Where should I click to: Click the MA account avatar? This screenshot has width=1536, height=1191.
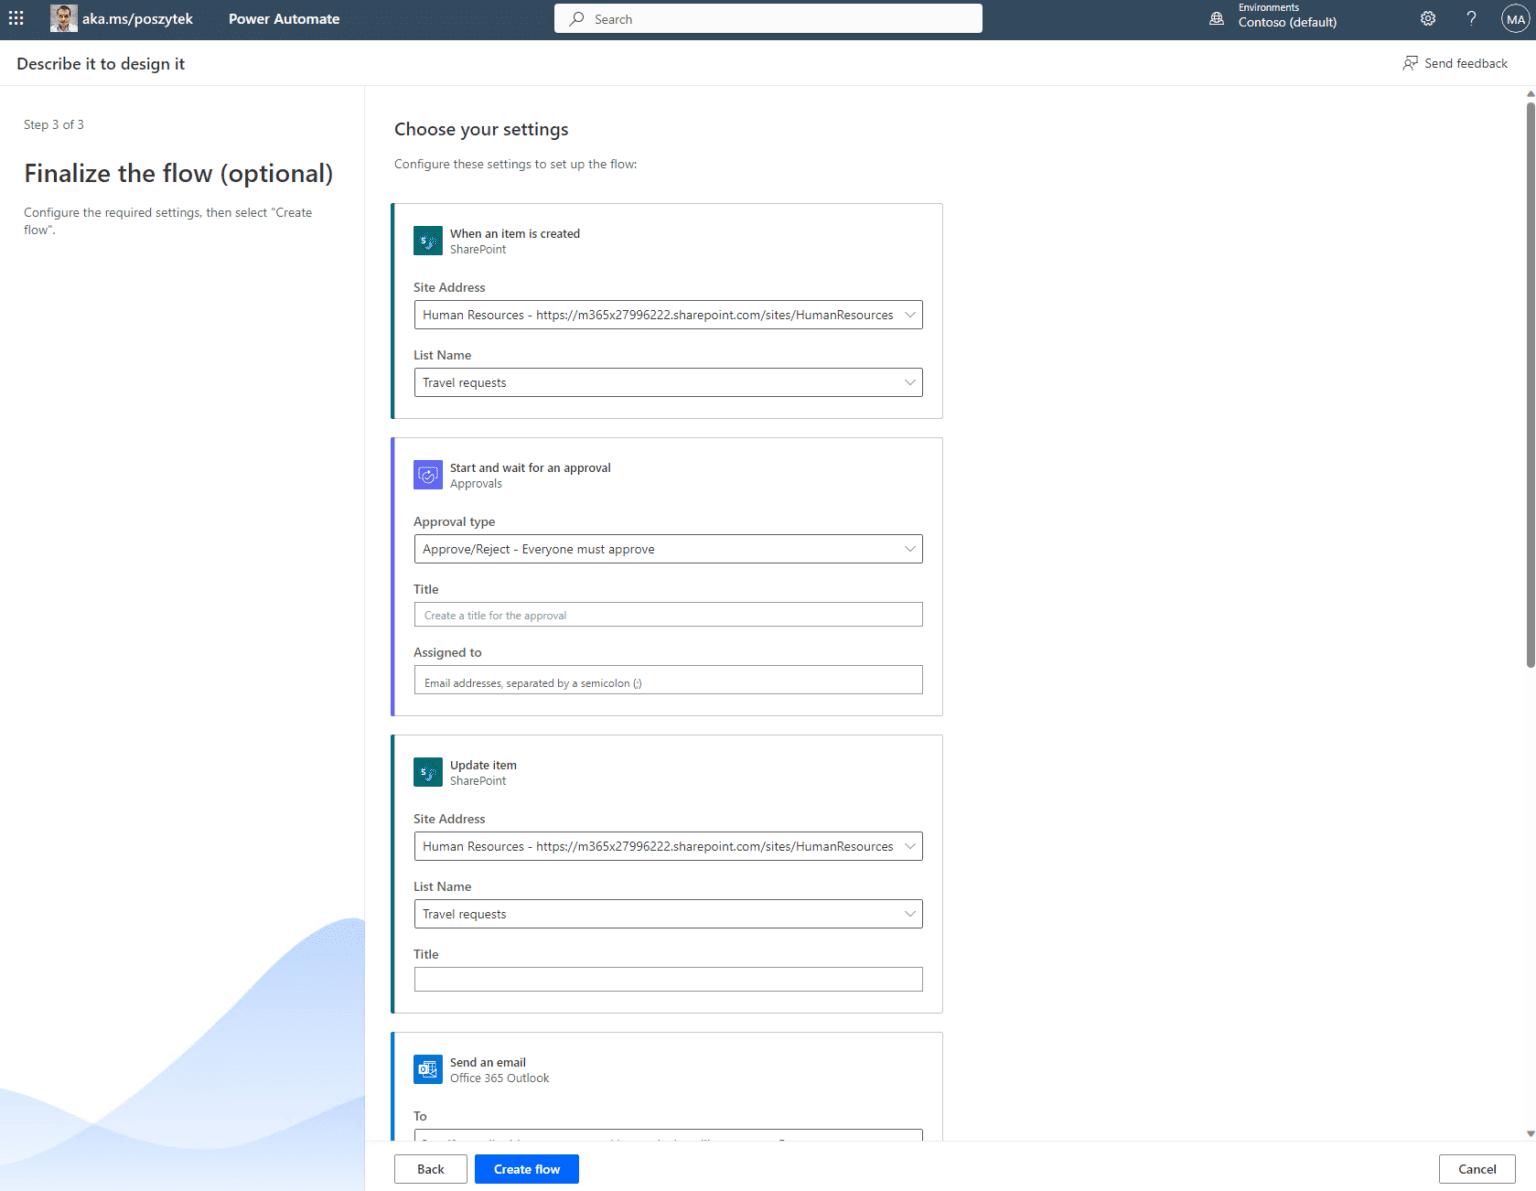[x=1515, y=19]
